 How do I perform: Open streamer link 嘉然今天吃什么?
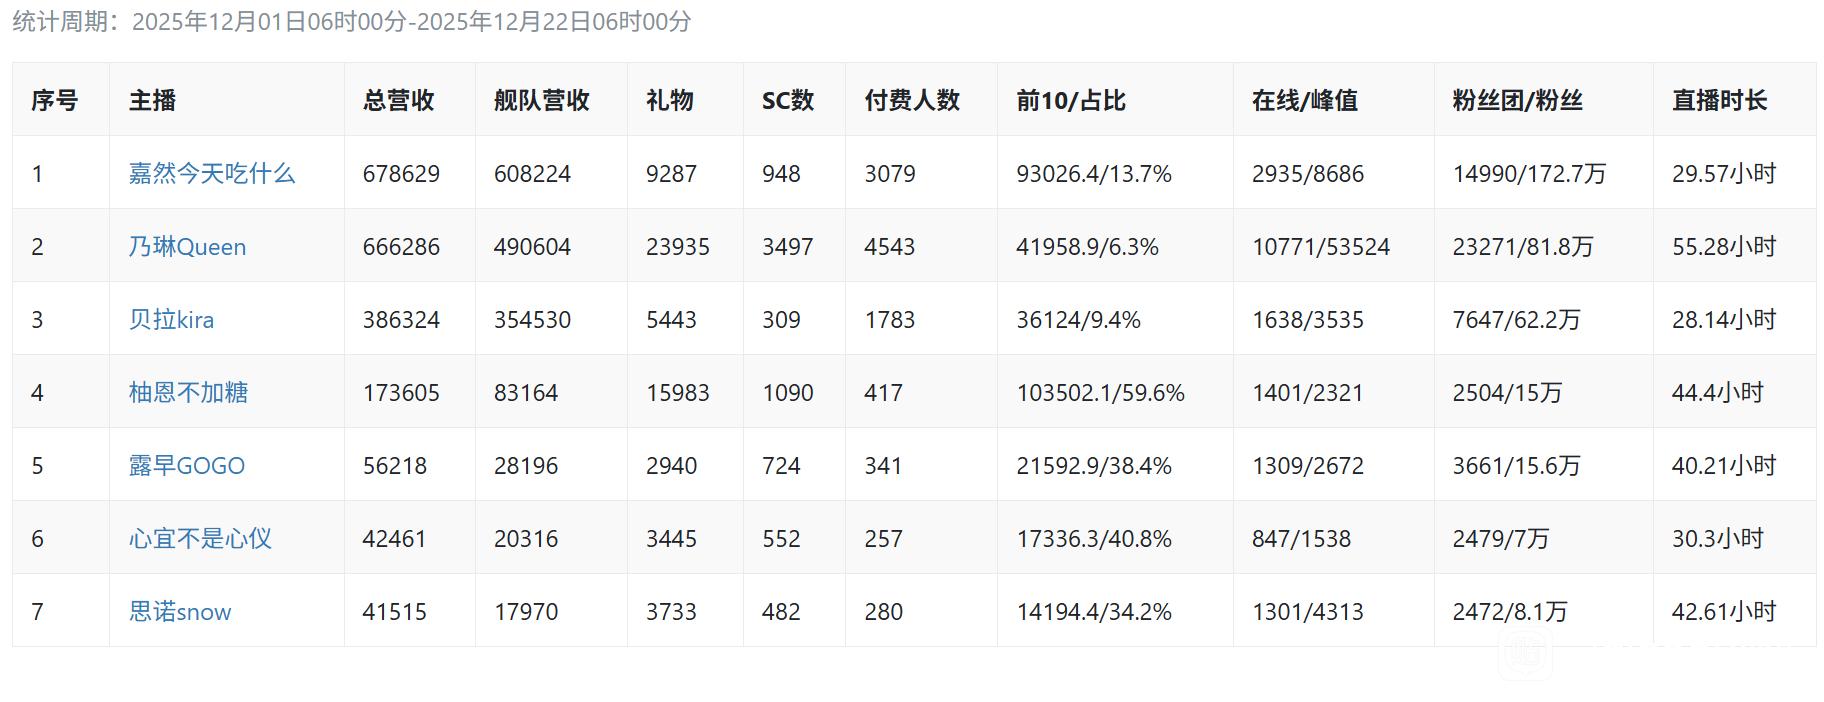tap(211, 174)
